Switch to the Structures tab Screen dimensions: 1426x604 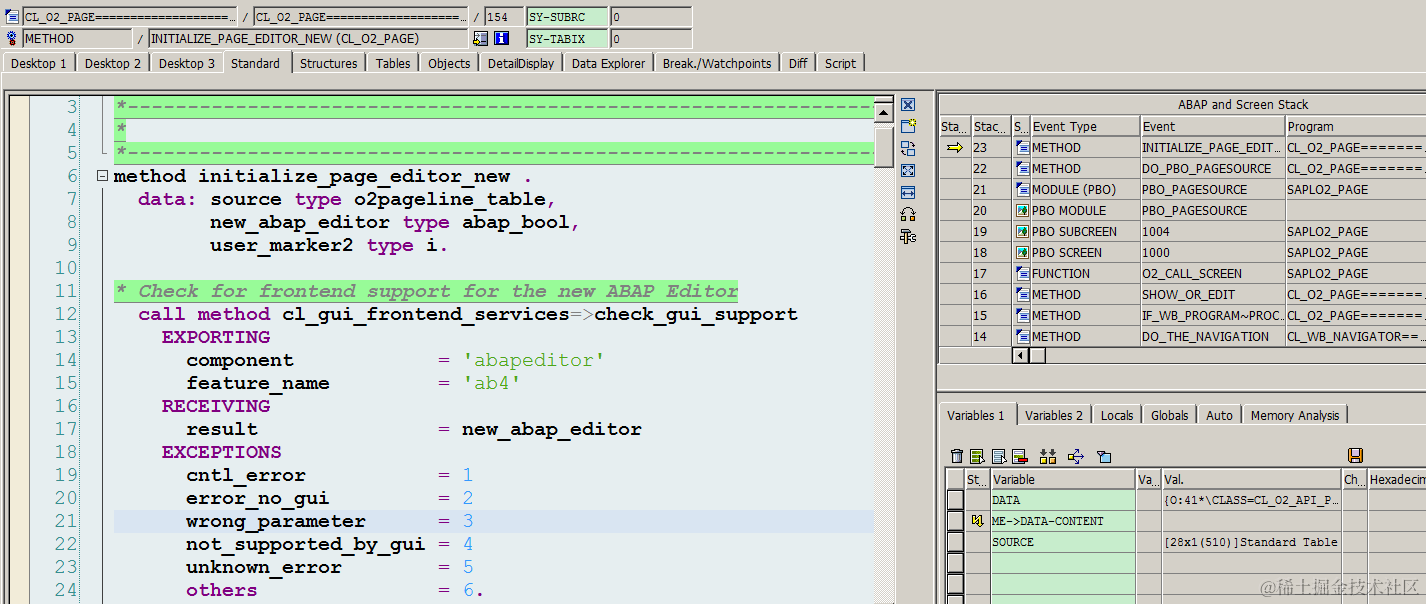pos(328,63)
